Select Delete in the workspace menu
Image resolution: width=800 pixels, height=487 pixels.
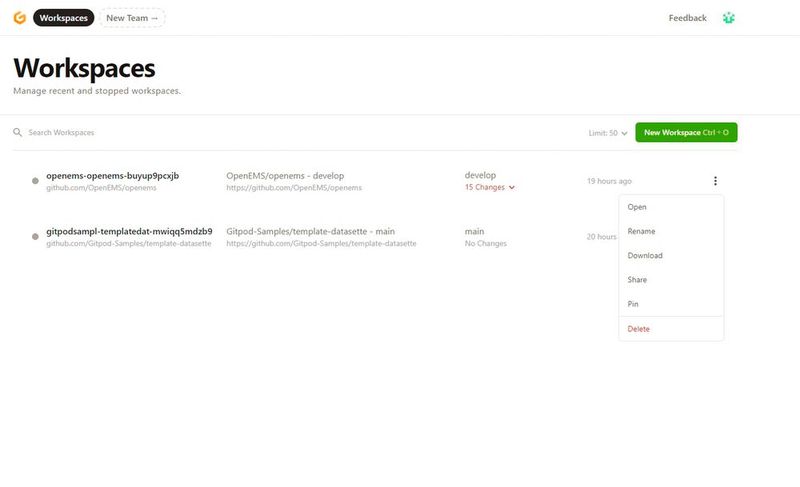671,329
